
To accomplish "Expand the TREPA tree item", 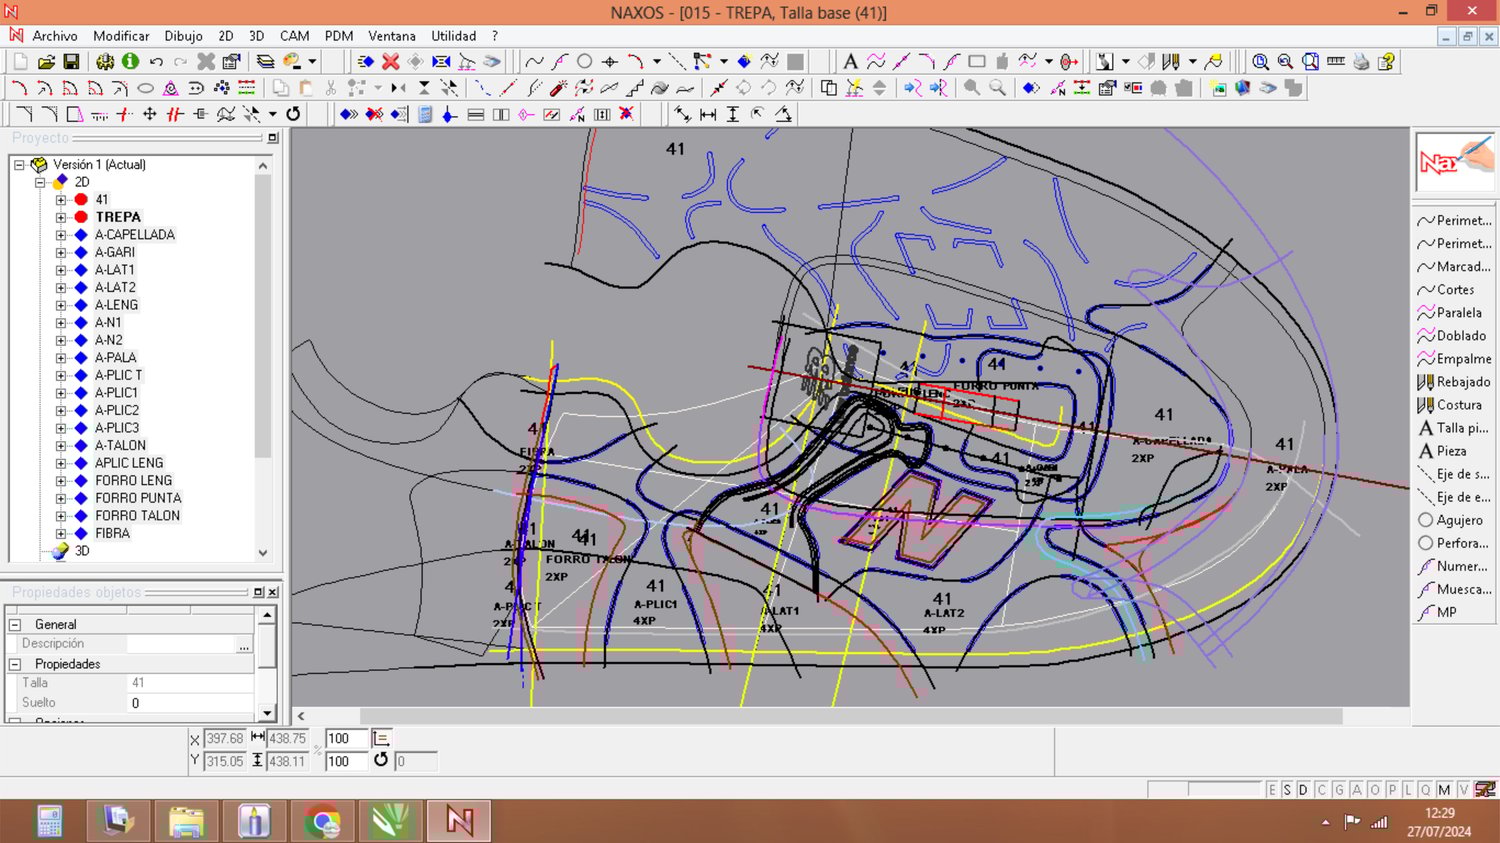I will [61, 217].
